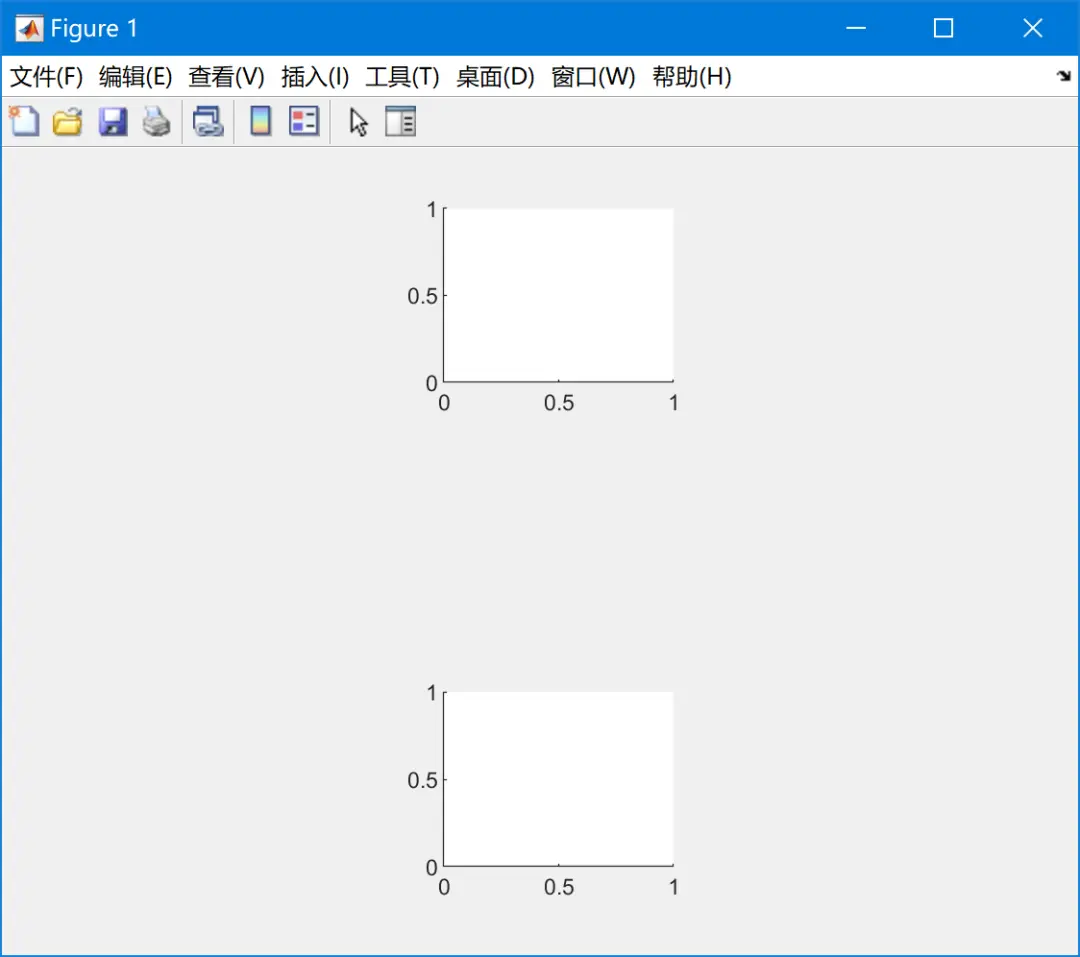This screenshot has height=957, width=1080.
Task: Click the Link Plot icon
Action: click(x=208, y=122)
